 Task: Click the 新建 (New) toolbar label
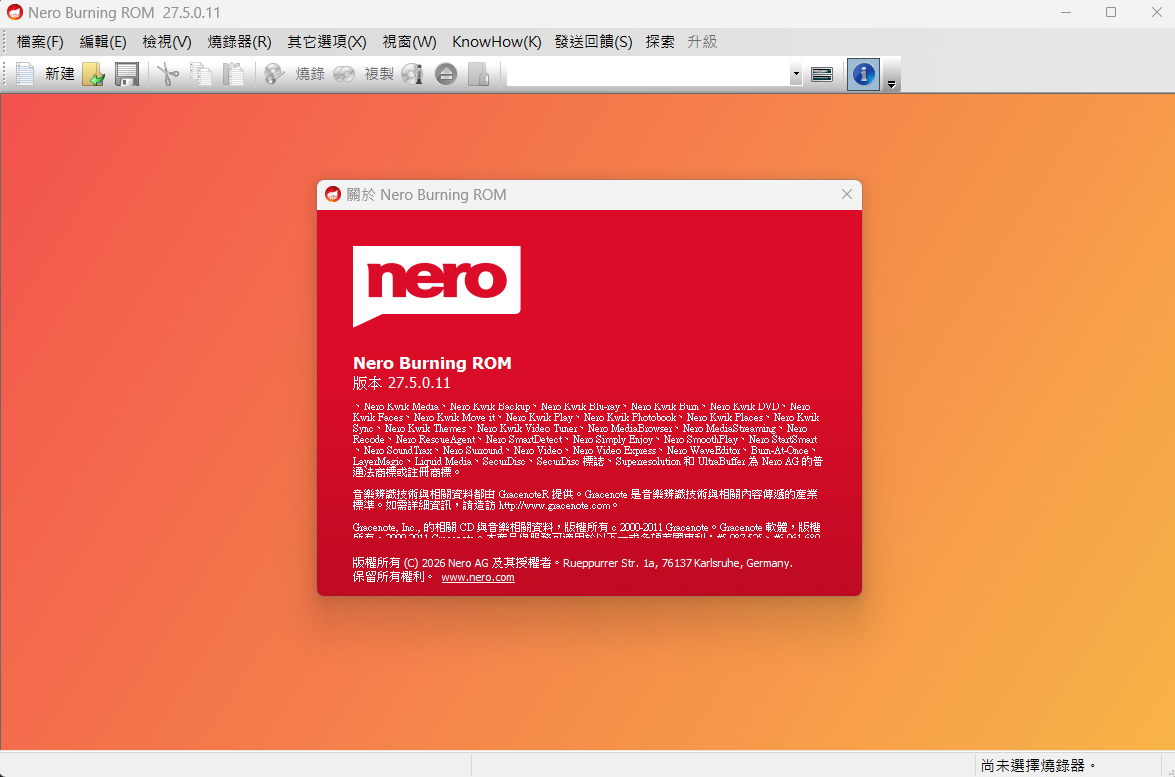coord(60,73)
